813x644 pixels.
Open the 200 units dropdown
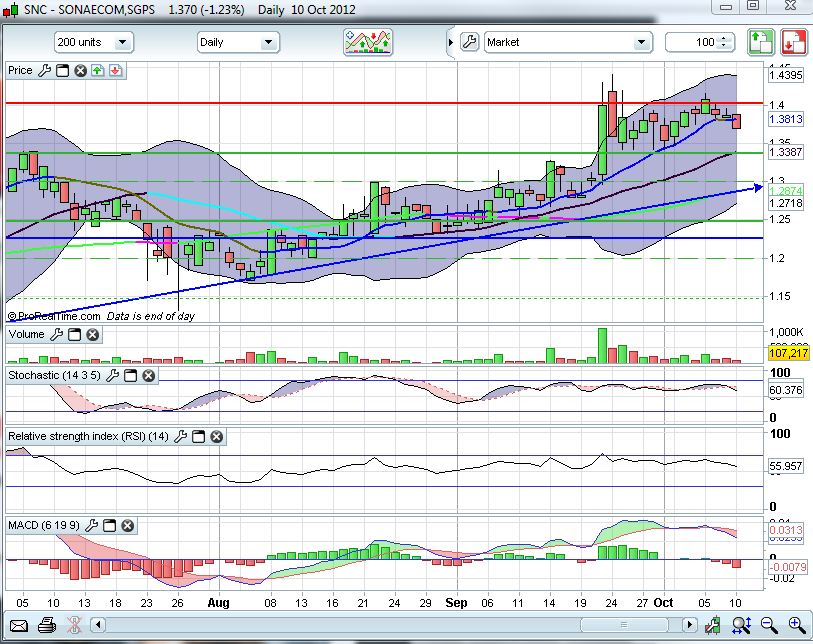94,42
